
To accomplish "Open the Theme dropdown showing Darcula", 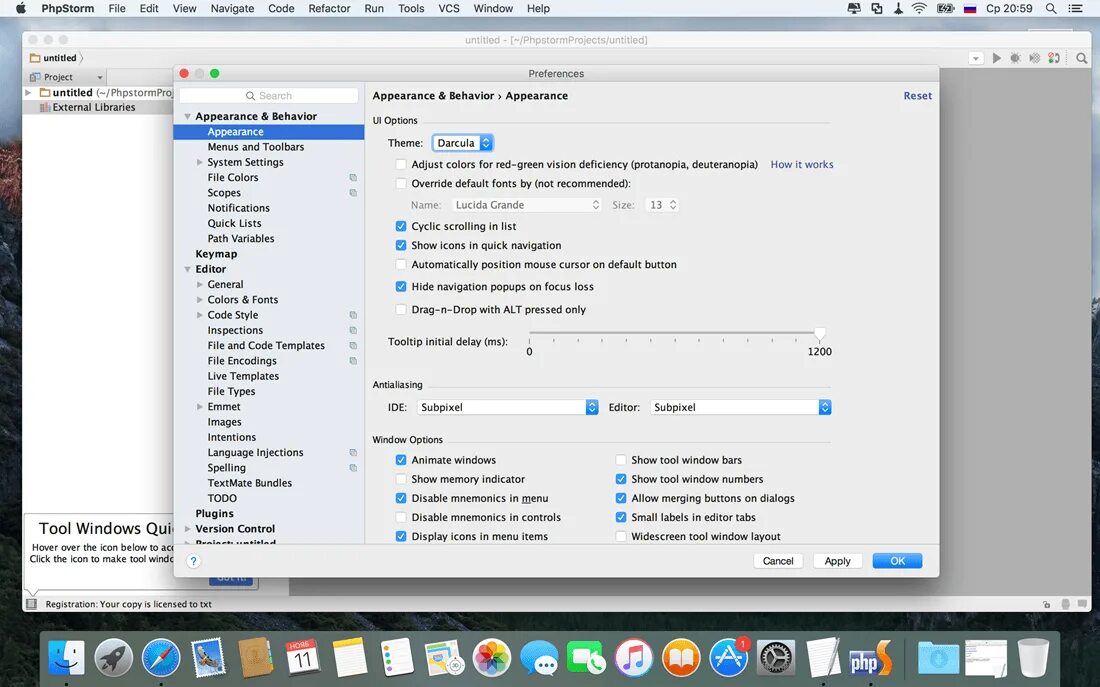I will point(462,143).
